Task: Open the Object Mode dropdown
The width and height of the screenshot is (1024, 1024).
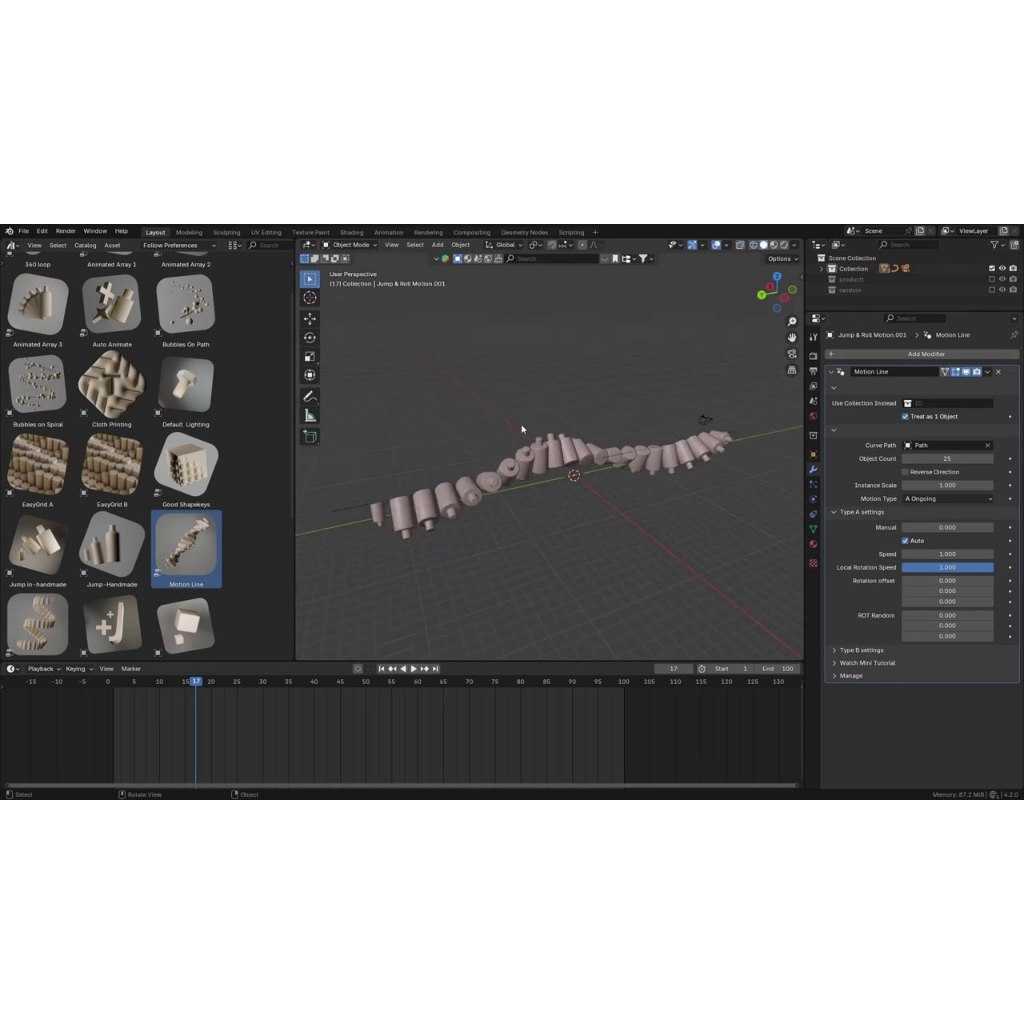Action: pos(350,245)
